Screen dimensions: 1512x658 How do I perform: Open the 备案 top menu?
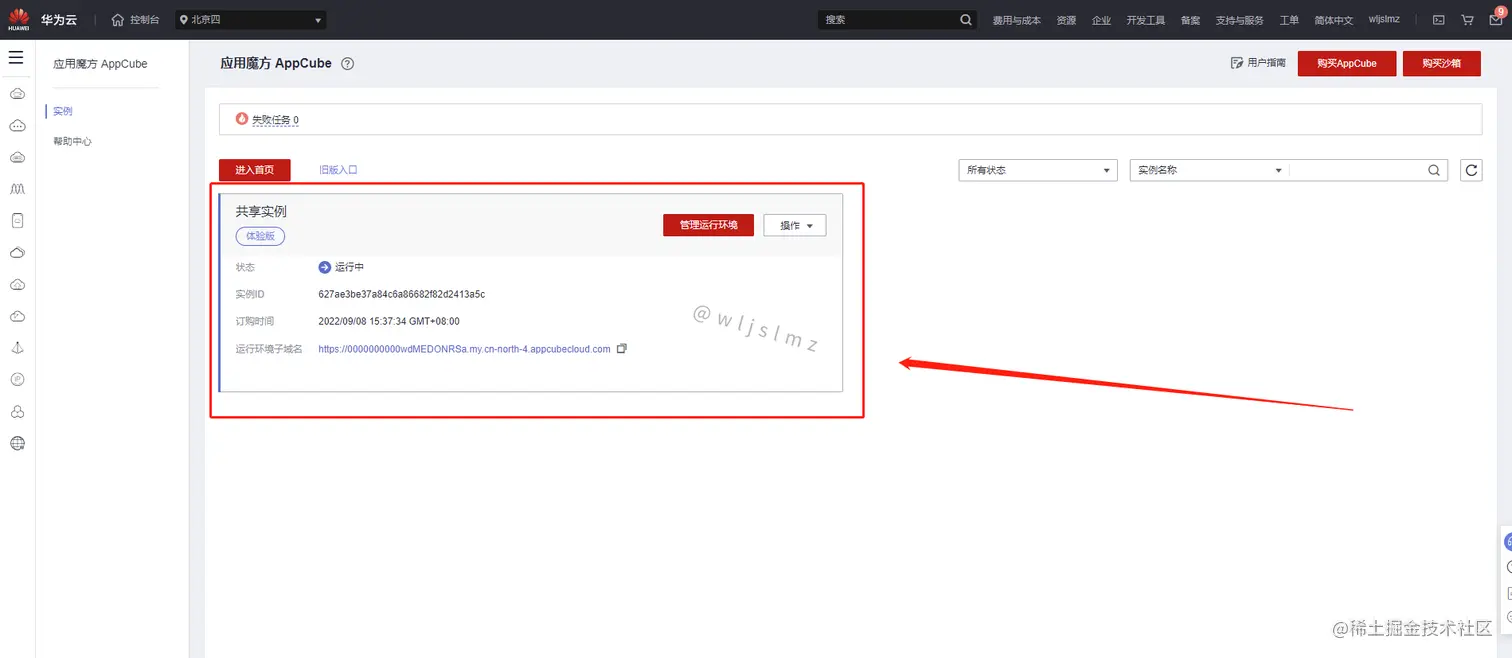click(1190, 20)
